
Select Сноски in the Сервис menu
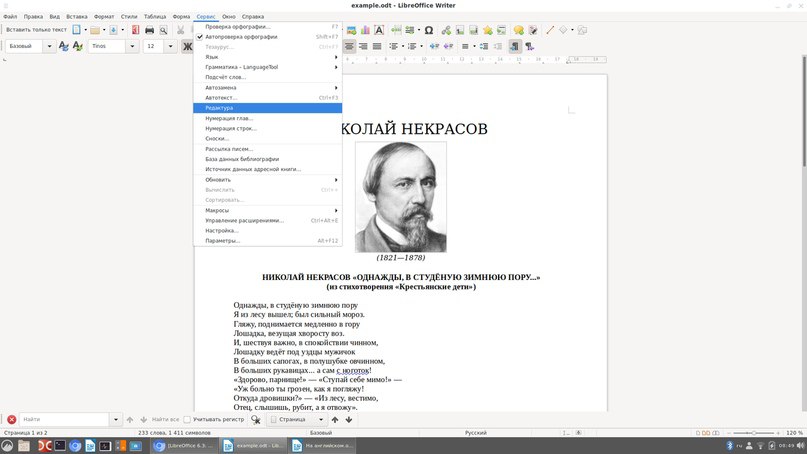pos(268,138)
